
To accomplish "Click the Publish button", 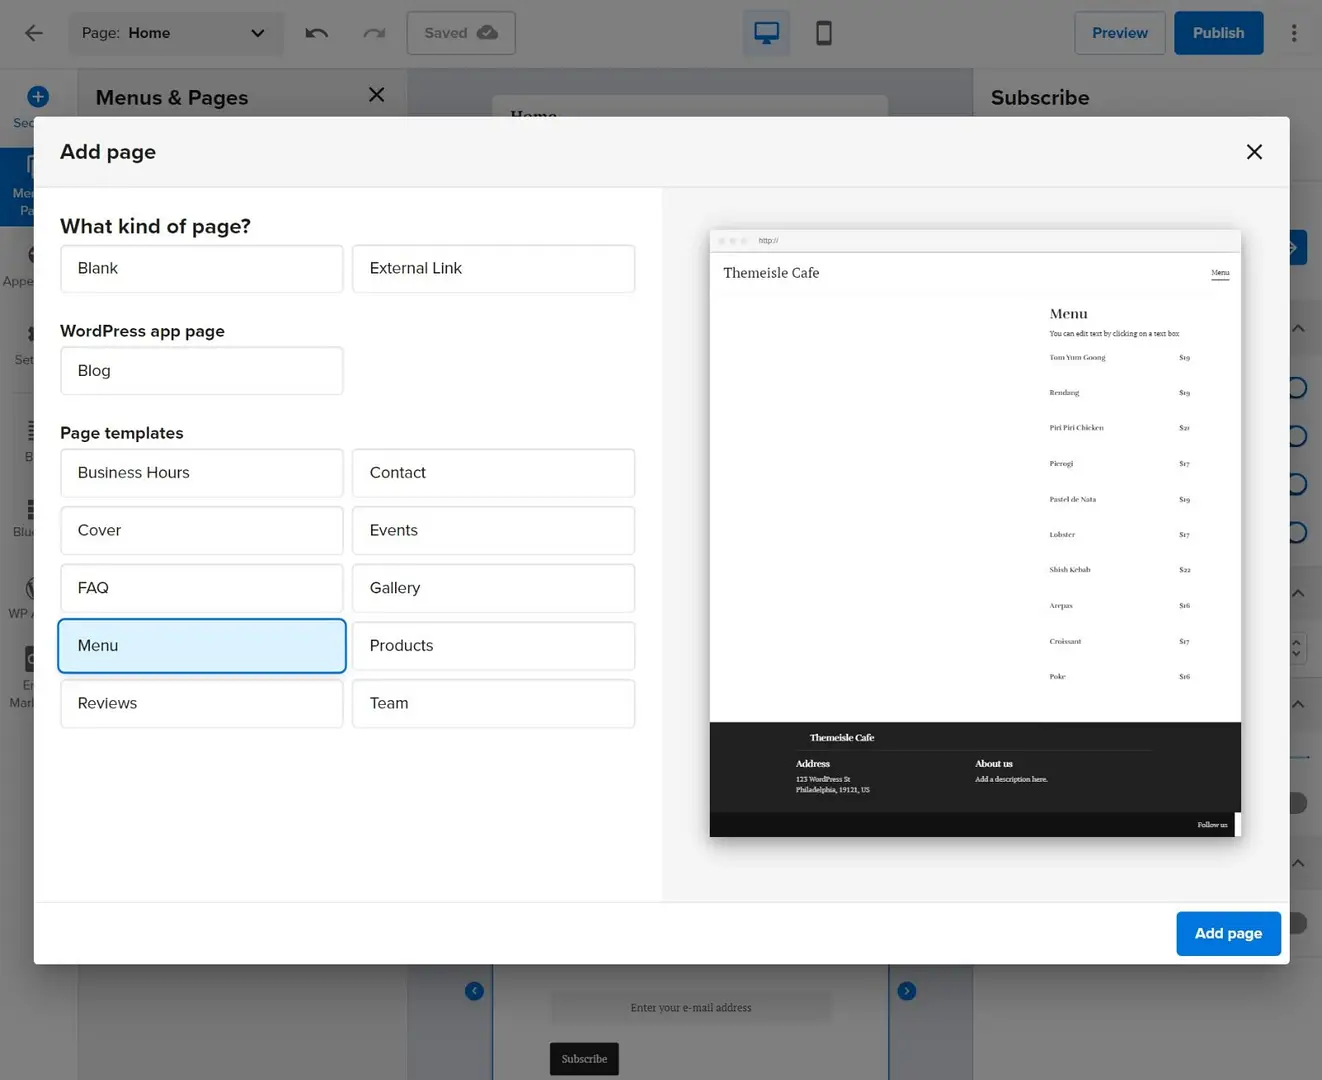I will tap(1218, 32).
